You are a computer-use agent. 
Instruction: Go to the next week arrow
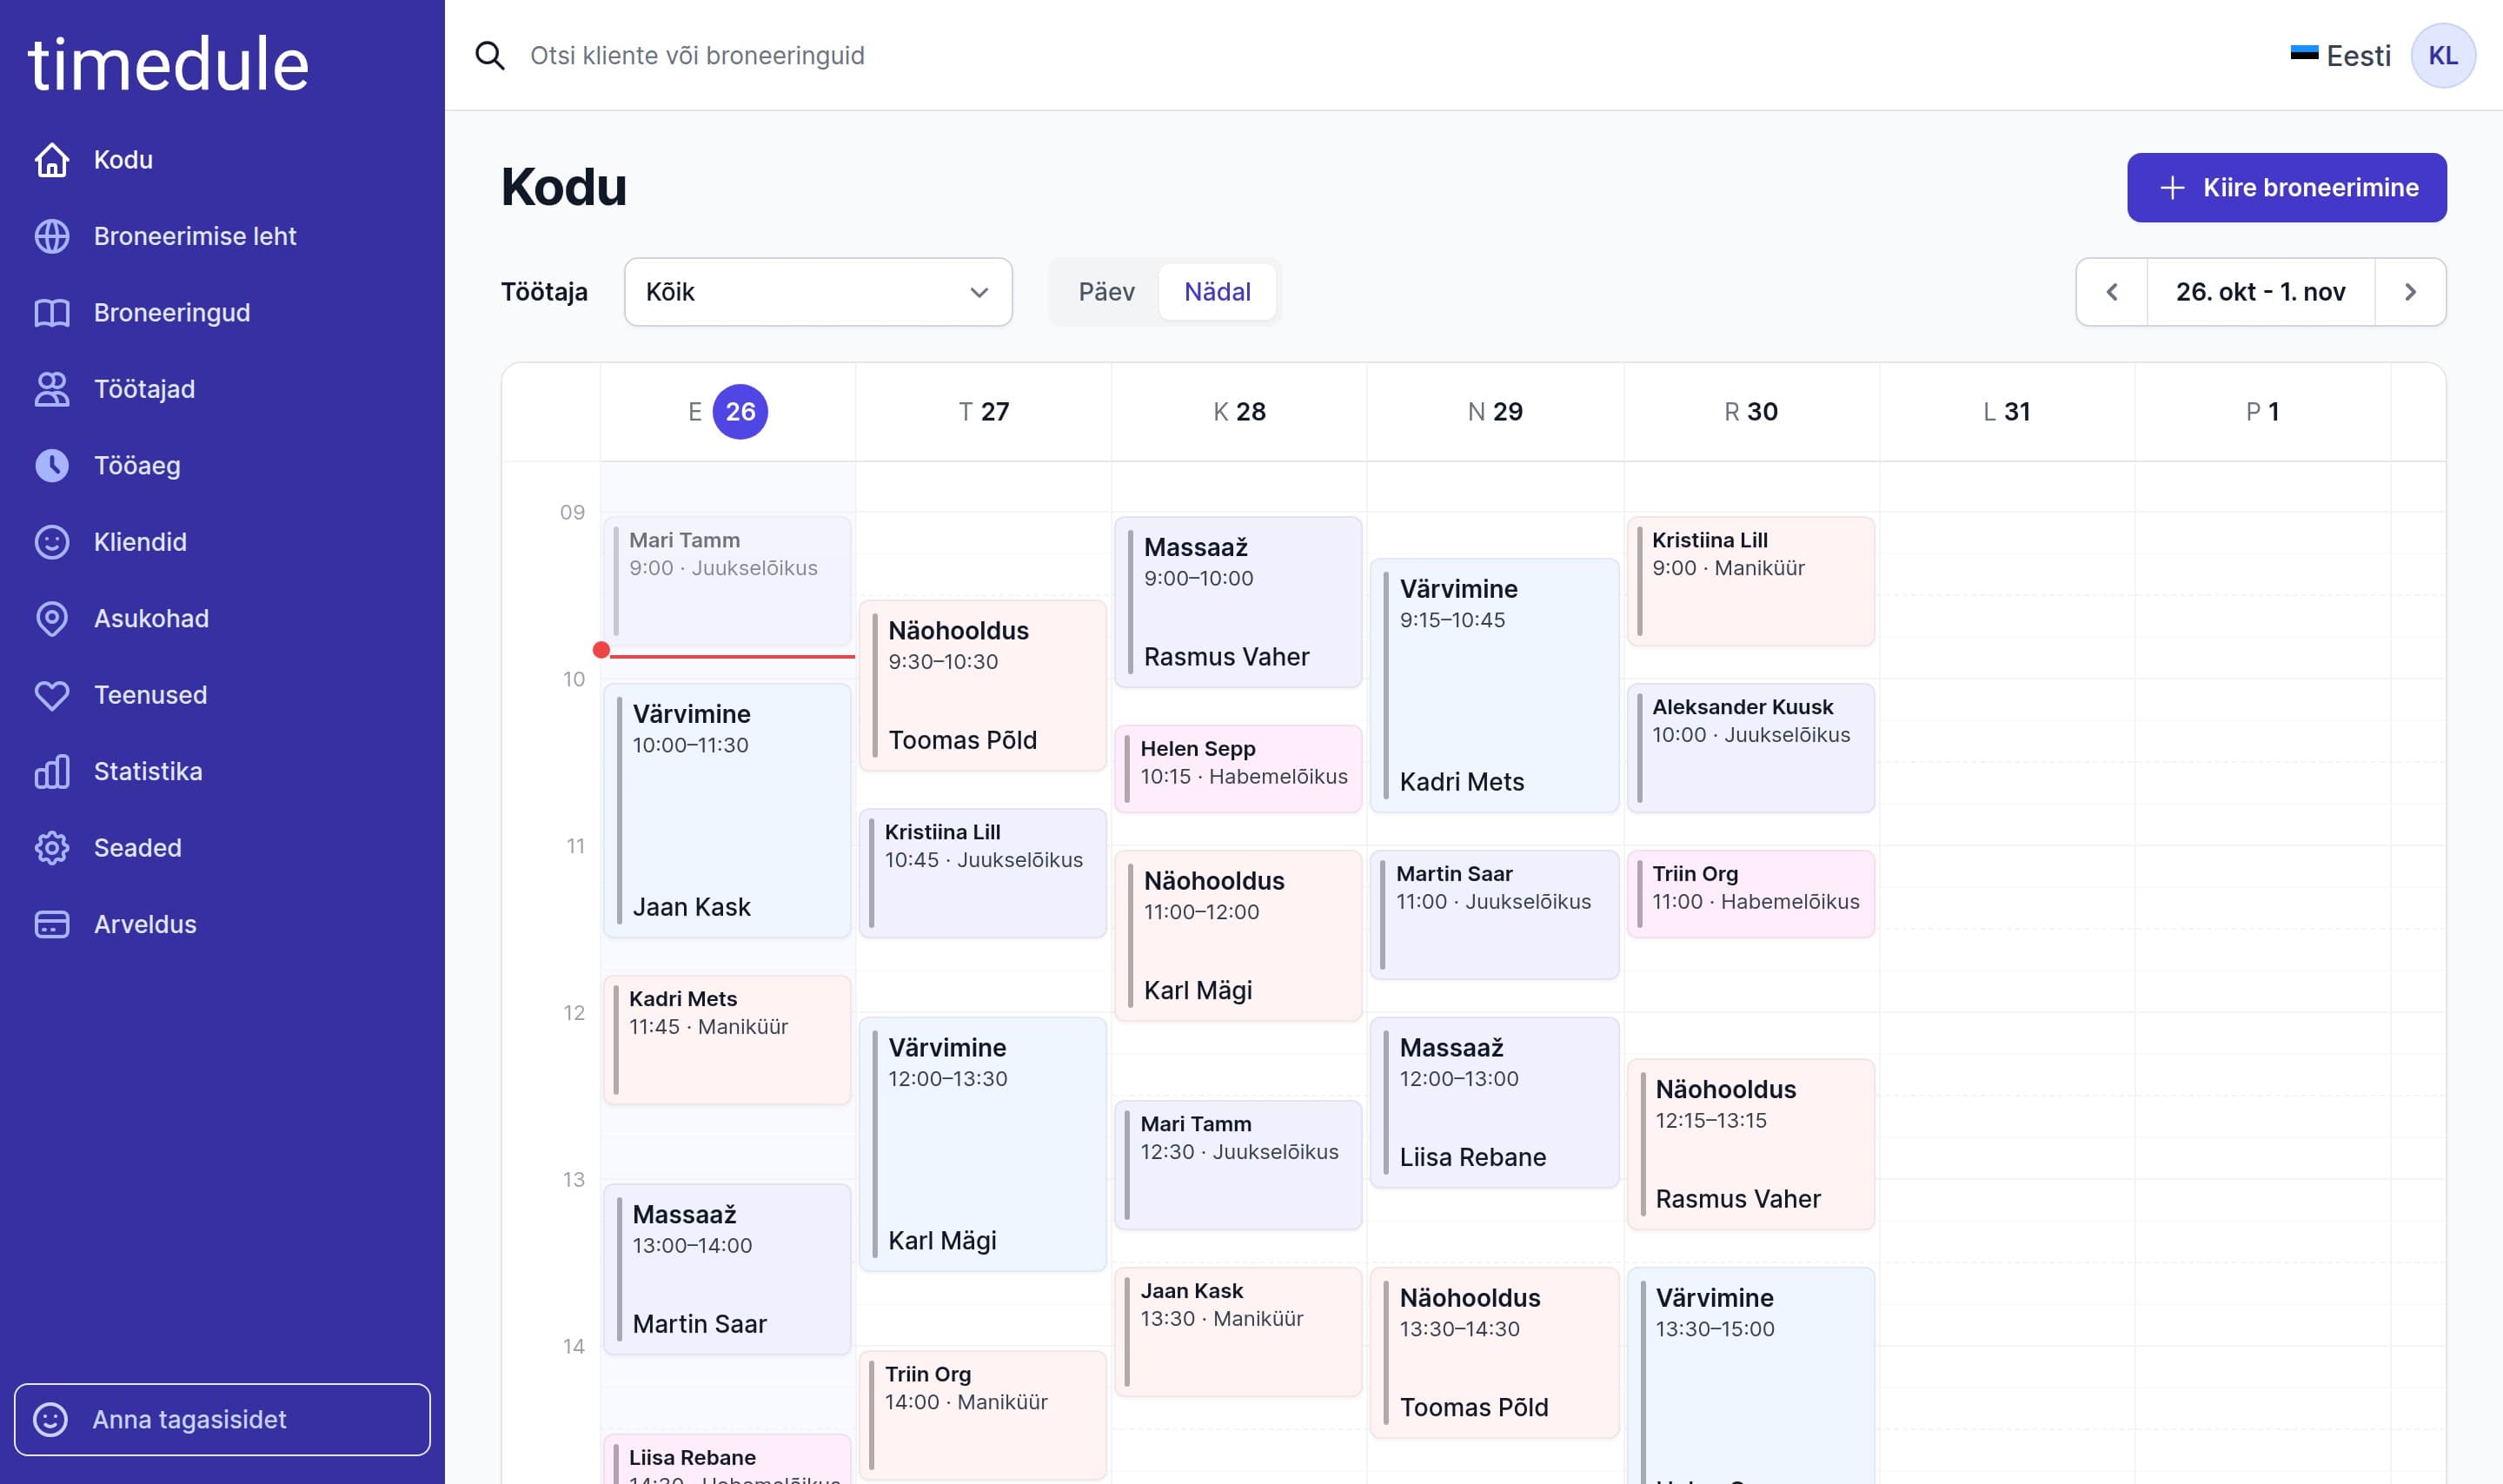coord(2410,292)
